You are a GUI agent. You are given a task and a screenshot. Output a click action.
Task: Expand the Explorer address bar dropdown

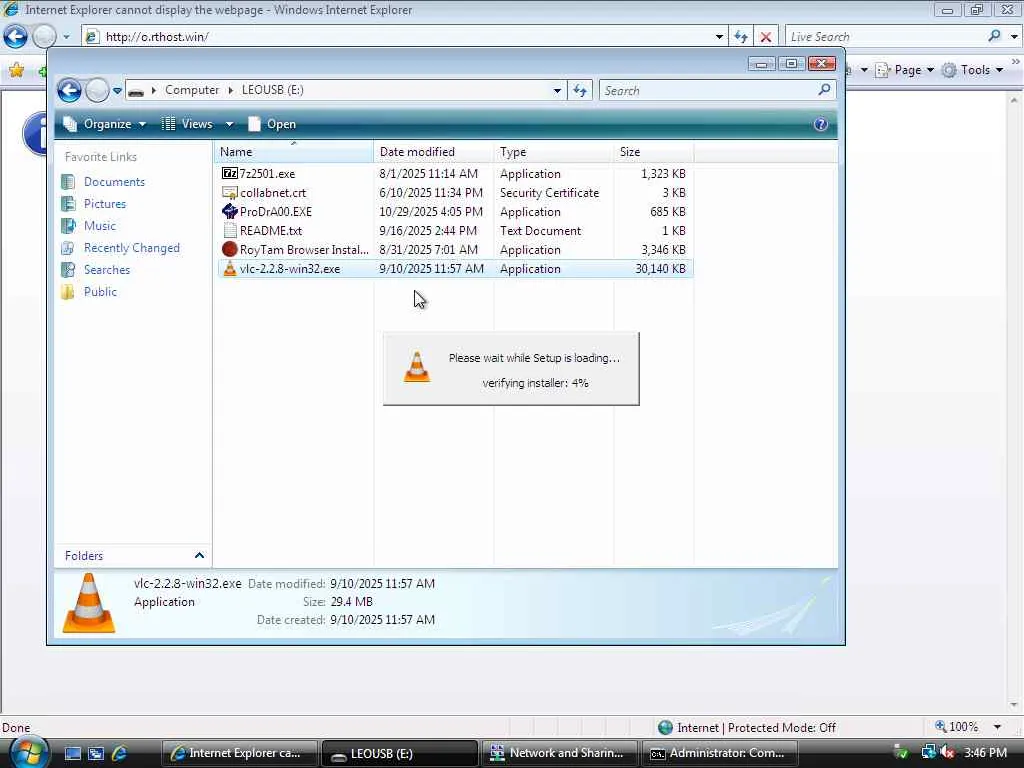tap(557, 91)
